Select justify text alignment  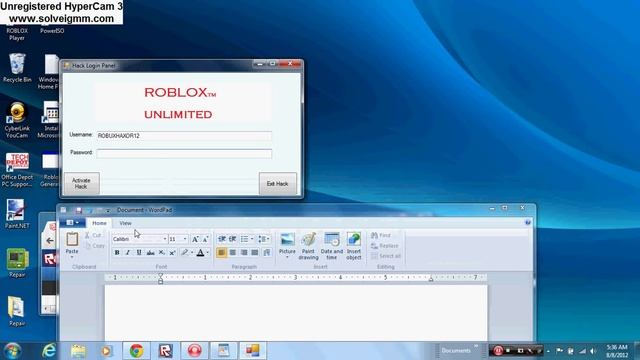point(255,253)
